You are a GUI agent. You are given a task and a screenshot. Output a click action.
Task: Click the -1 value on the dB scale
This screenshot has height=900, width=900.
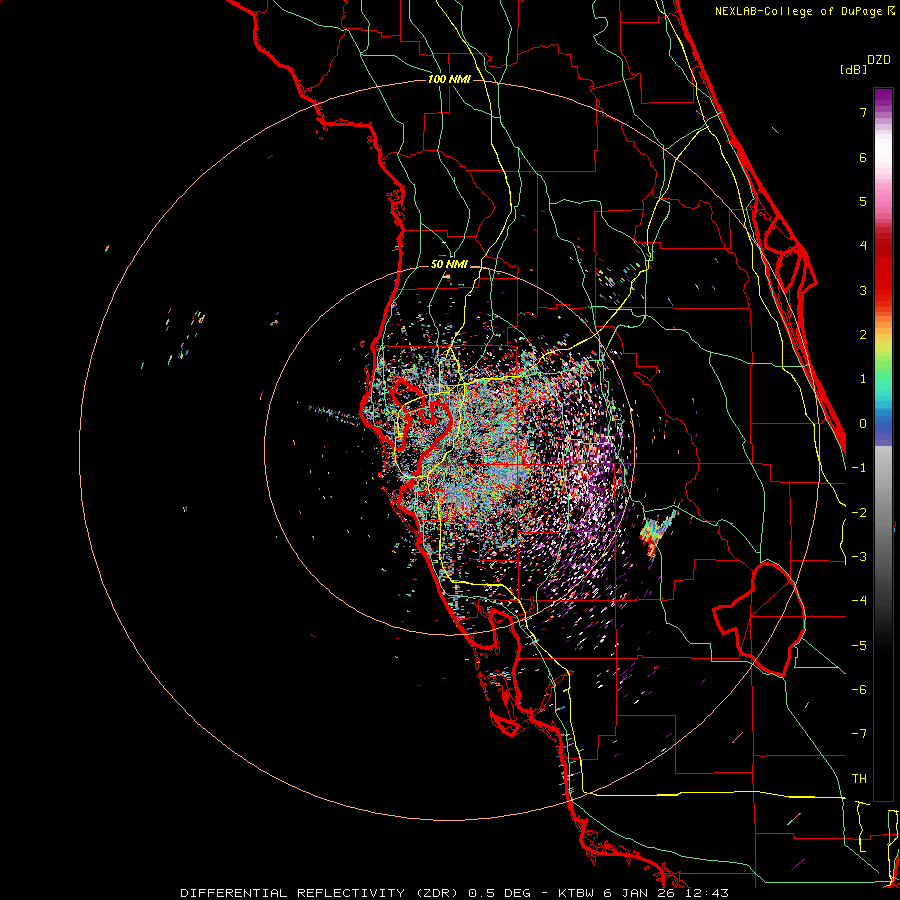859,468
